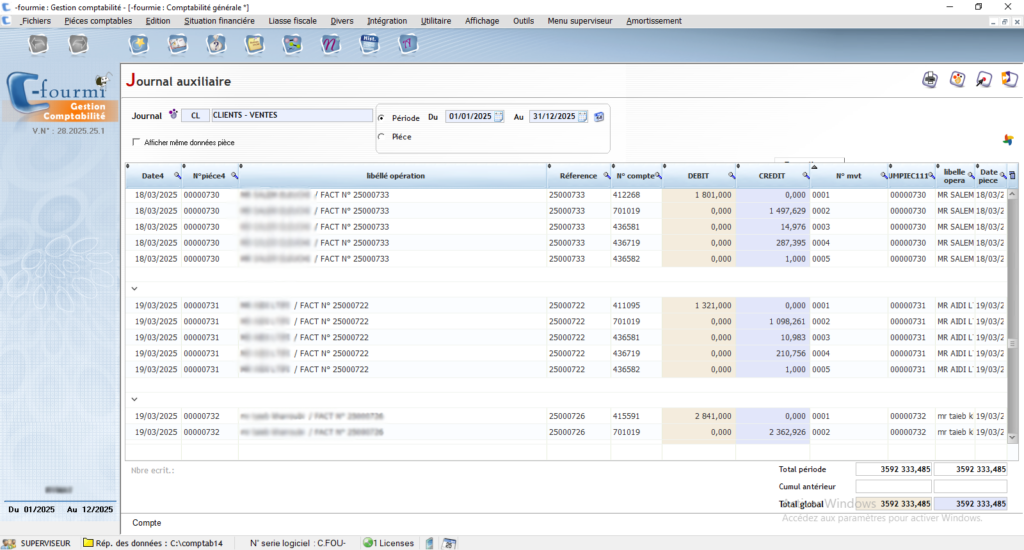The width and height of the screenshot is (1024, 550).
Task: Click the journal lookup icon beside Journal label
Action: click(x=173, y=116)
